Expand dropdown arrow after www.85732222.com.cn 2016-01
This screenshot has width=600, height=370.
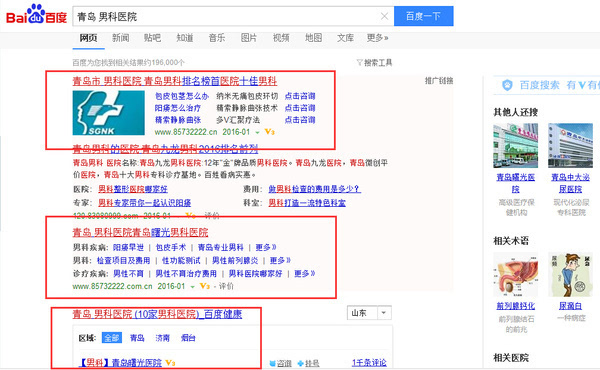pos(192,287)
